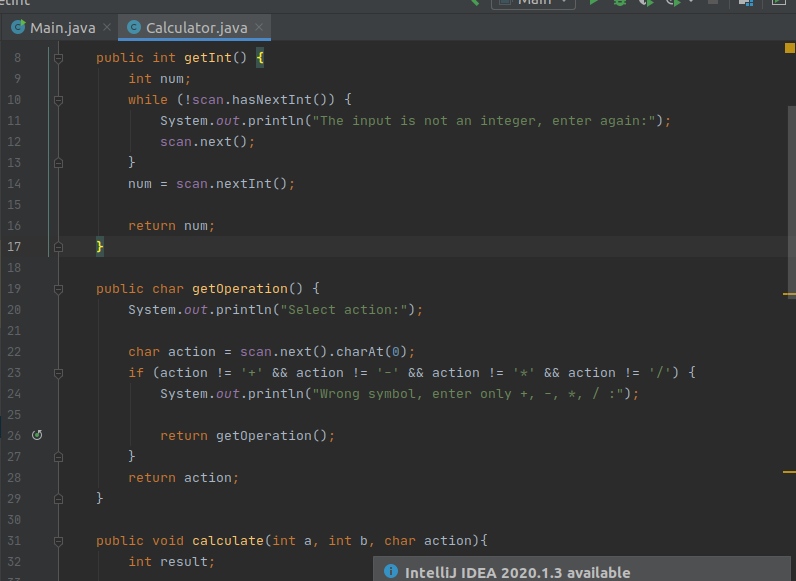Click hasNextInt in the while condition
This screenshot has height=581, width=796.
pos(272,100)
